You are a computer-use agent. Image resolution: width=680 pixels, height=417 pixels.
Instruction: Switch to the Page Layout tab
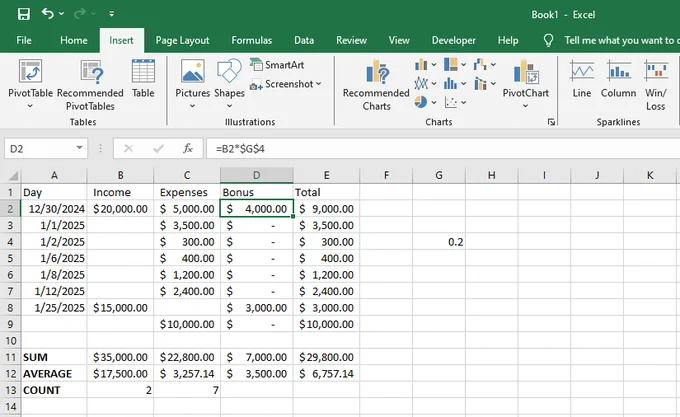[183, 40]
